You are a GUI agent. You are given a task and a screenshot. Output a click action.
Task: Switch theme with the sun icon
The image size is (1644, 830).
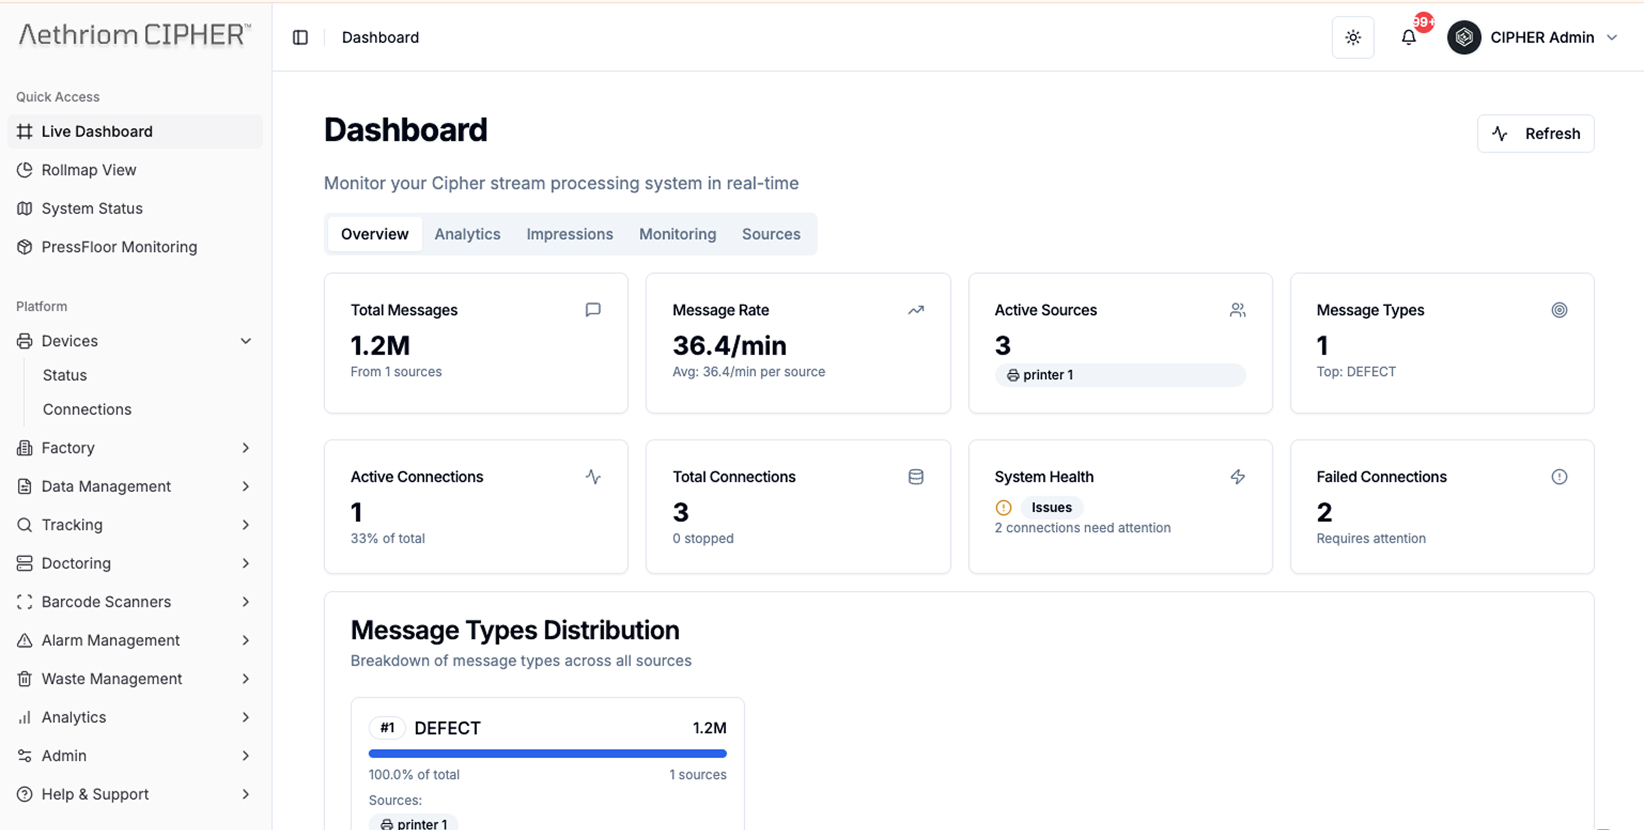[x=1353, y=37]
